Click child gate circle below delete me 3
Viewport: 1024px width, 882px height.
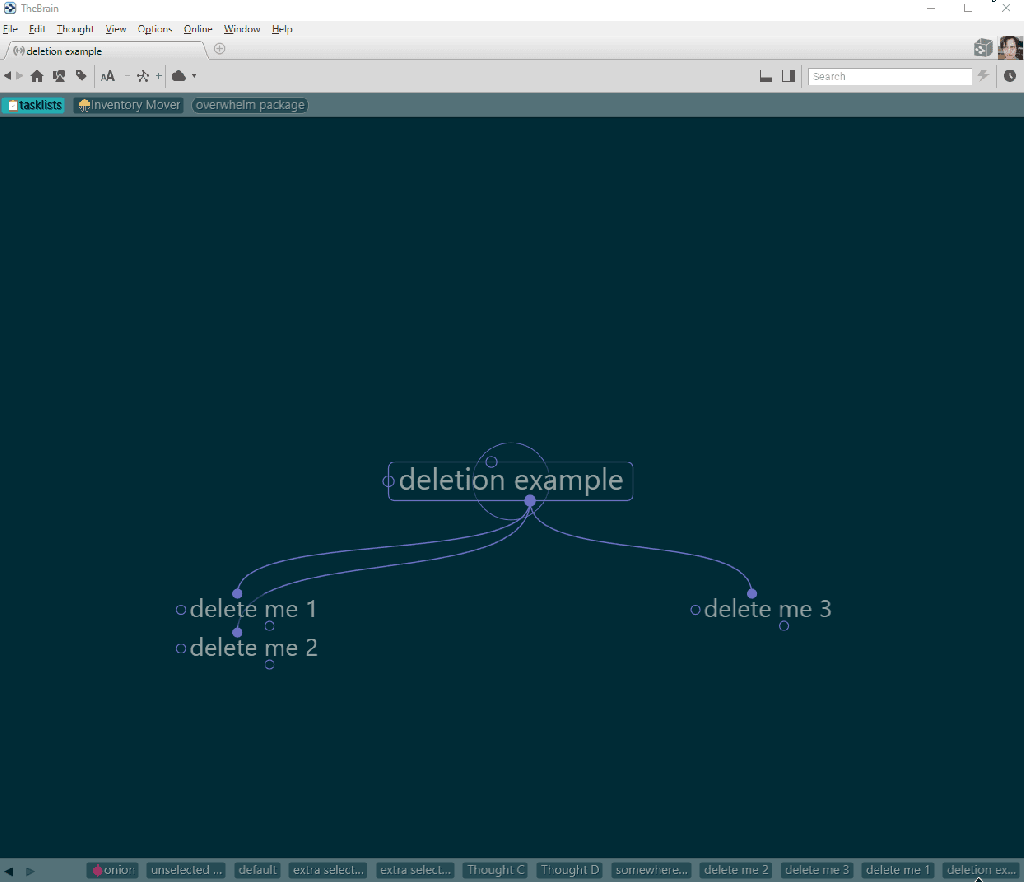coord(784,626)
